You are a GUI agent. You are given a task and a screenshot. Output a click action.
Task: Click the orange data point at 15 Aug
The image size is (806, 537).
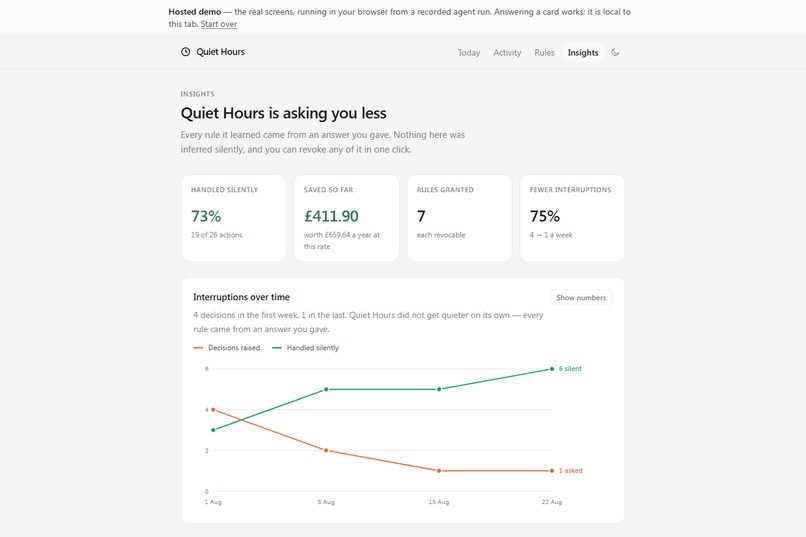(x=439, y=471)
